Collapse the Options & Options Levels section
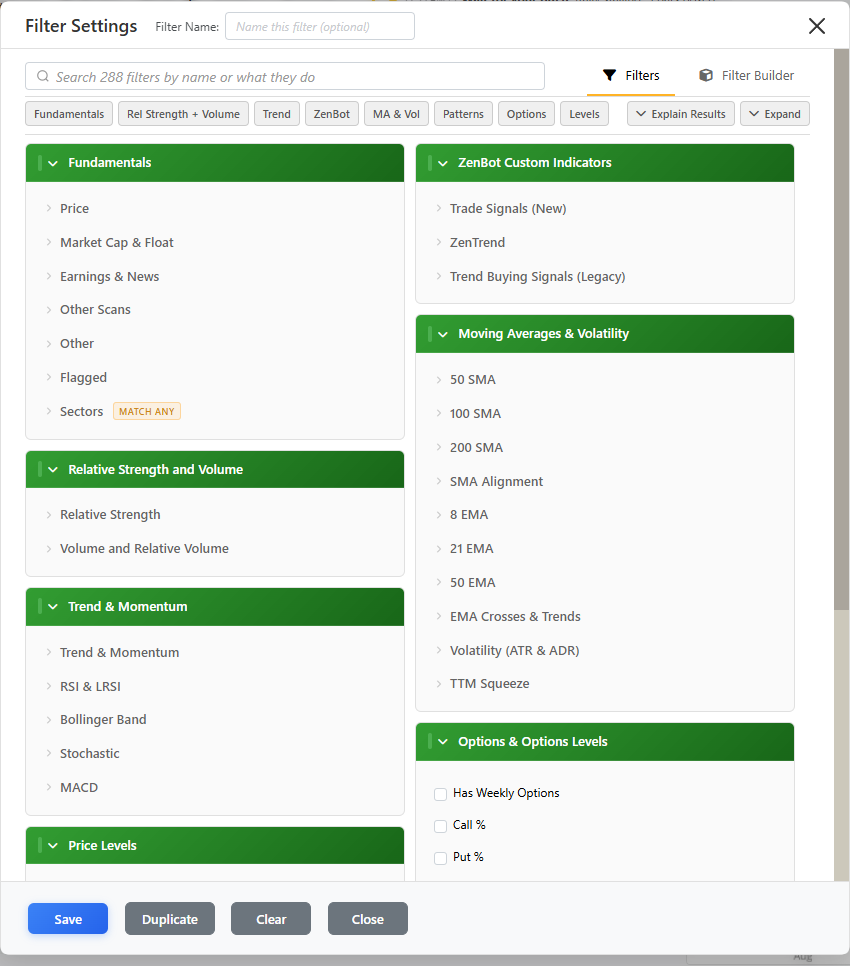This screenshot has height=966, width=850. [605, 742]
